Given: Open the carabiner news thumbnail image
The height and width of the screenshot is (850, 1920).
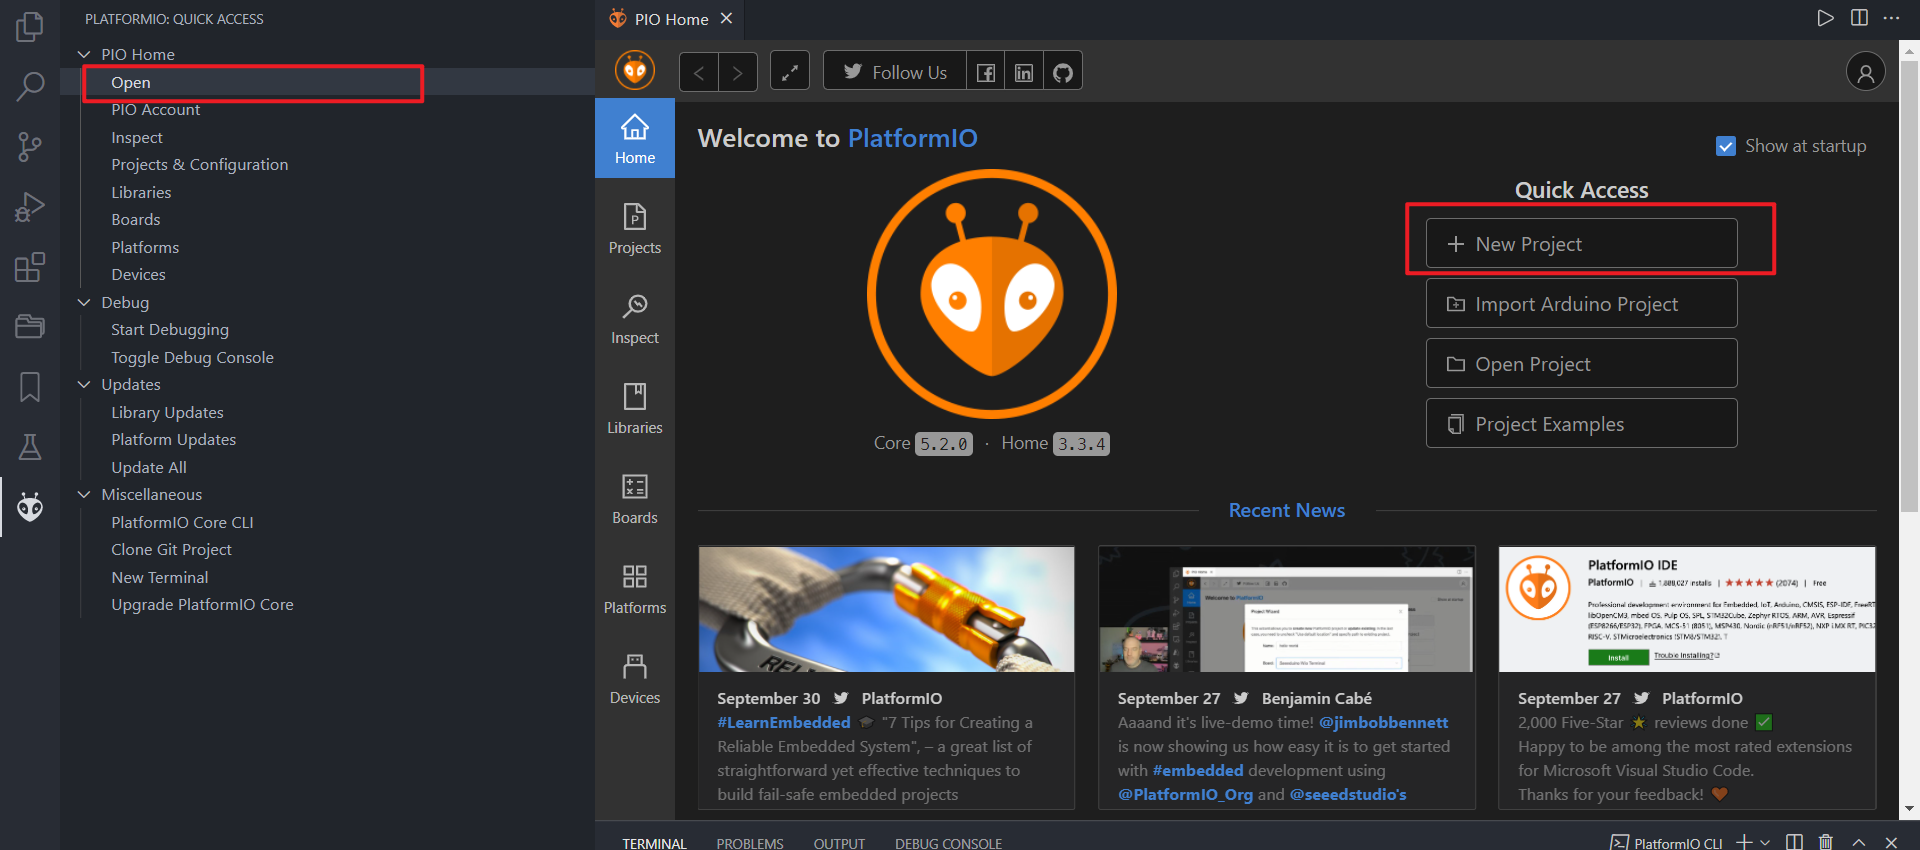Looking at the screenshot, I should tap(886, 609).
